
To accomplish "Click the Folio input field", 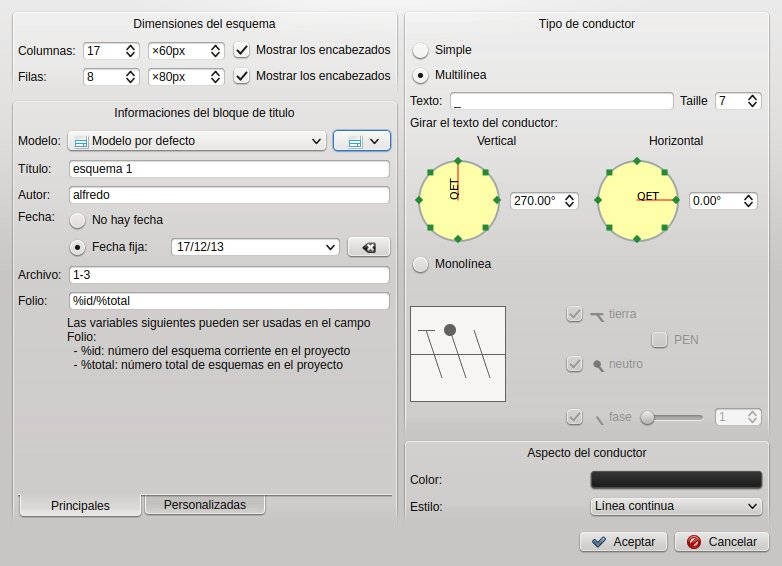I will click(x=229, y=301).
